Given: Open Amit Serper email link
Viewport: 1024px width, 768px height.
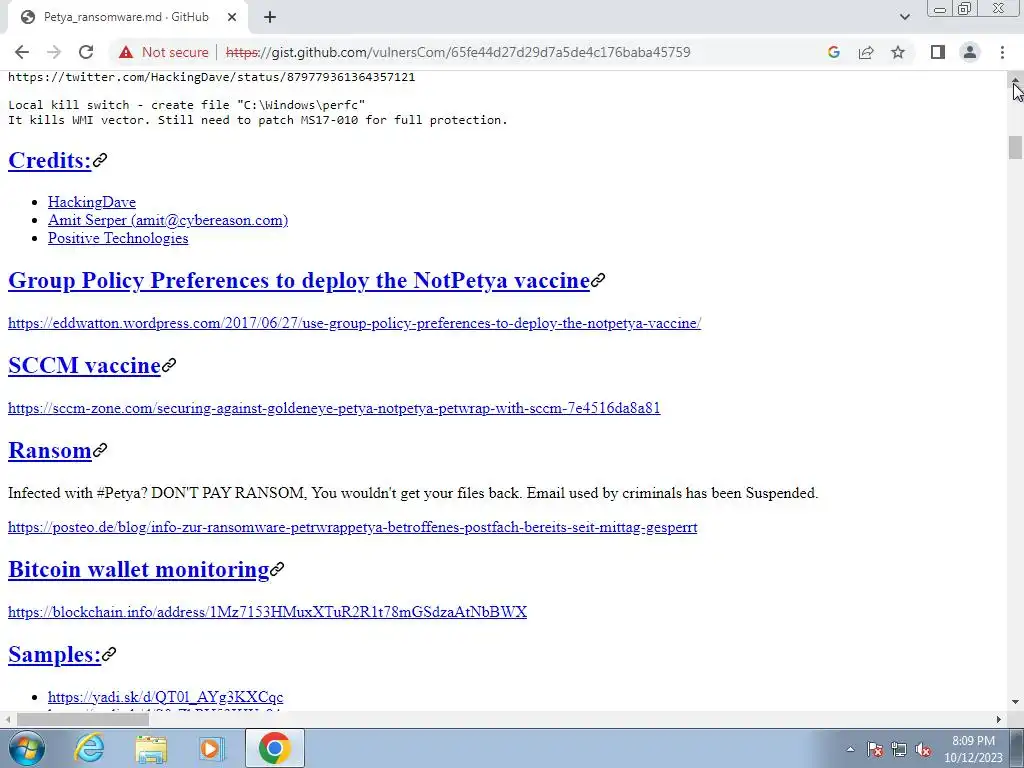Looking at the screenshot, I should [168, 220].
